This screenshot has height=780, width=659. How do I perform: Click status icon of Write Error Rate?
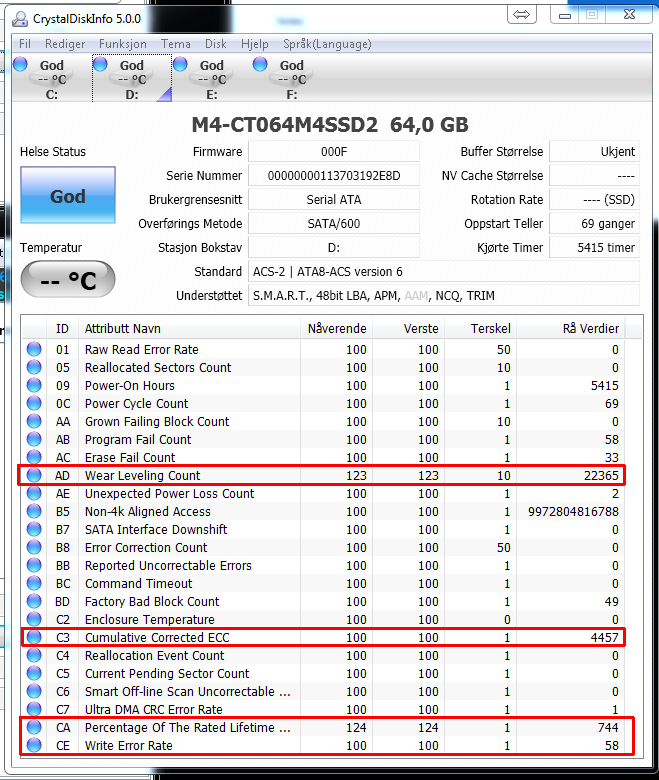pos(34,745)
